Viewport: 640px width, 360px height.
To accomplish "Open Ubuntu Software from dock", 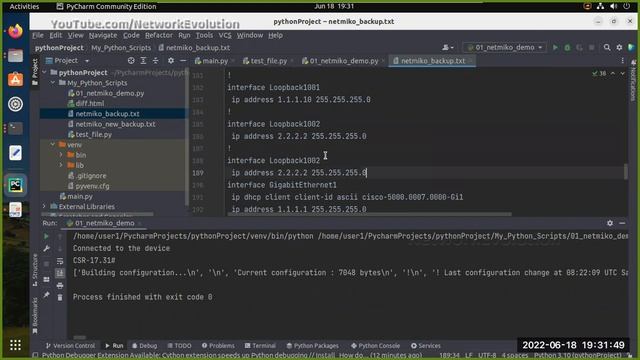I will pyautogui.click(x=16, y=80).
